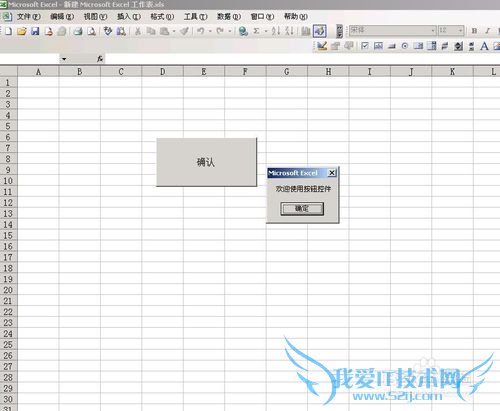Click the Undo arrow icon

click(201, 31)
